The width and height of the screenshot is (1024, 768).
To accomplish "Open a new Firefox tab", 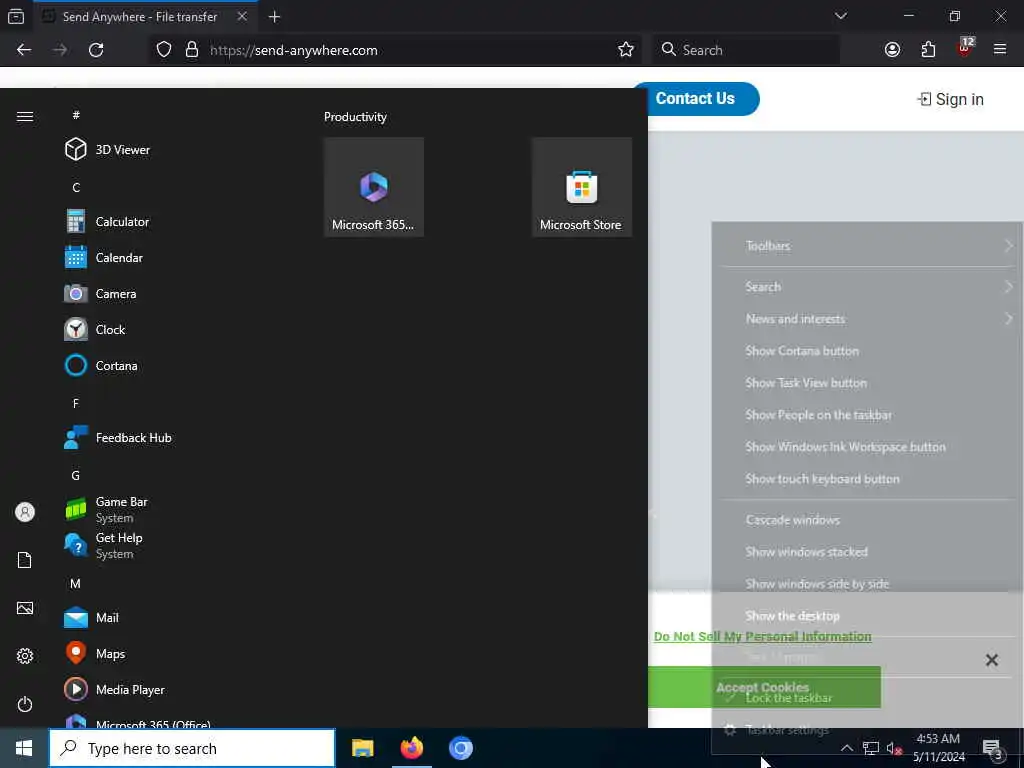I will click(x=274, y=17).
